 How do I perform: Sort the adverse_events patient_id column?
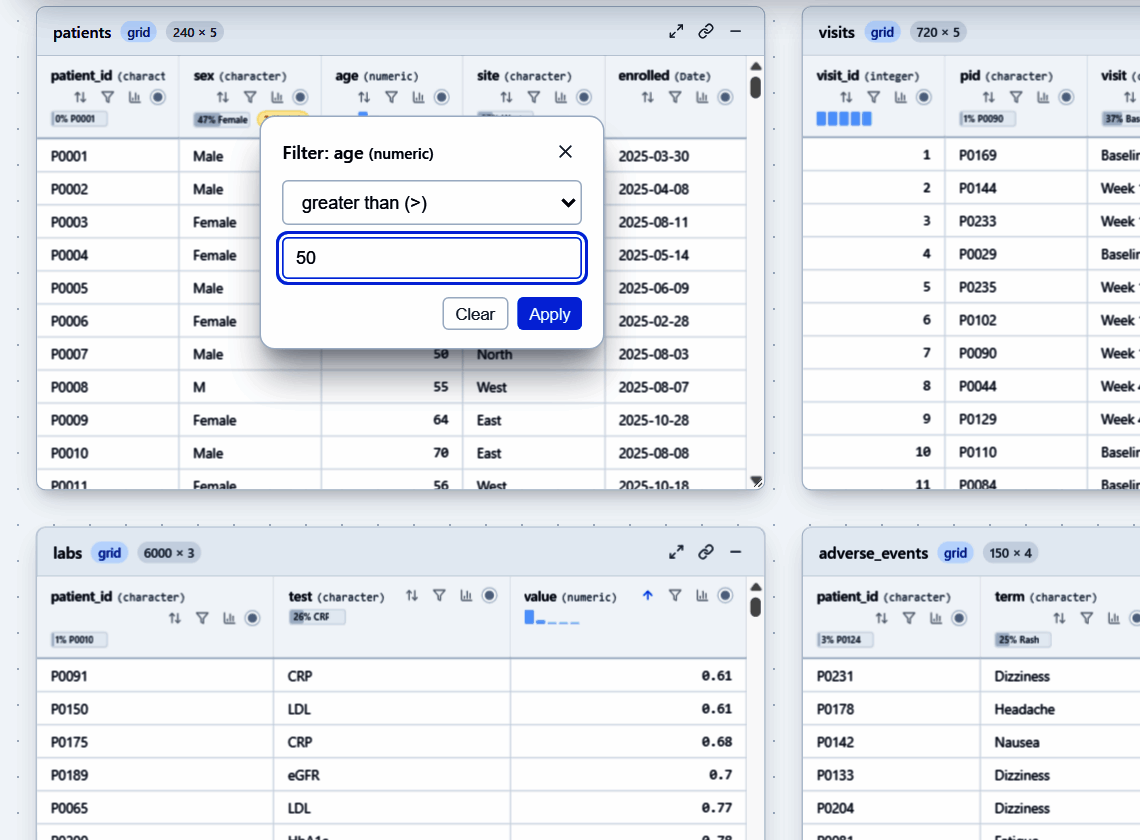click(x=881, y=618)
